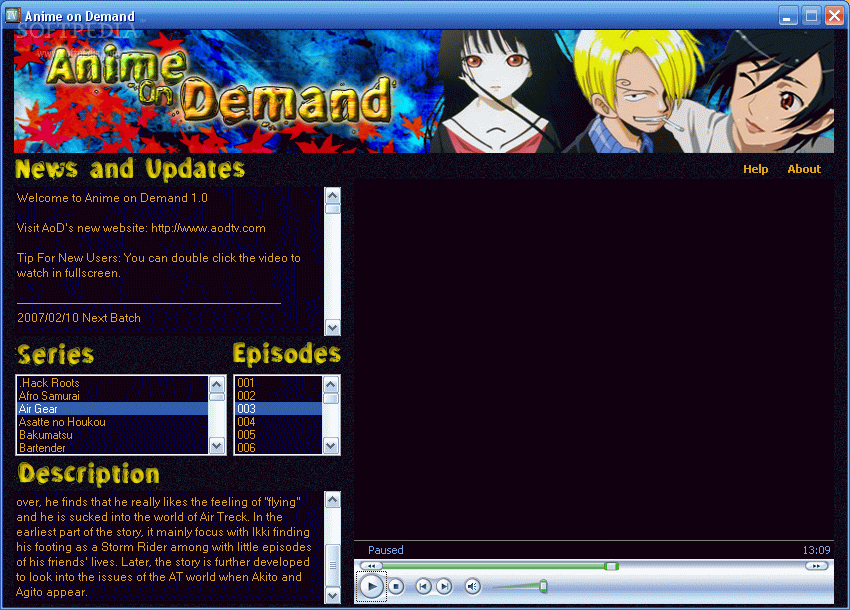This screenshot has height=610, width=850.
Task: Skip to the previous track
Action: pos(423,586)
